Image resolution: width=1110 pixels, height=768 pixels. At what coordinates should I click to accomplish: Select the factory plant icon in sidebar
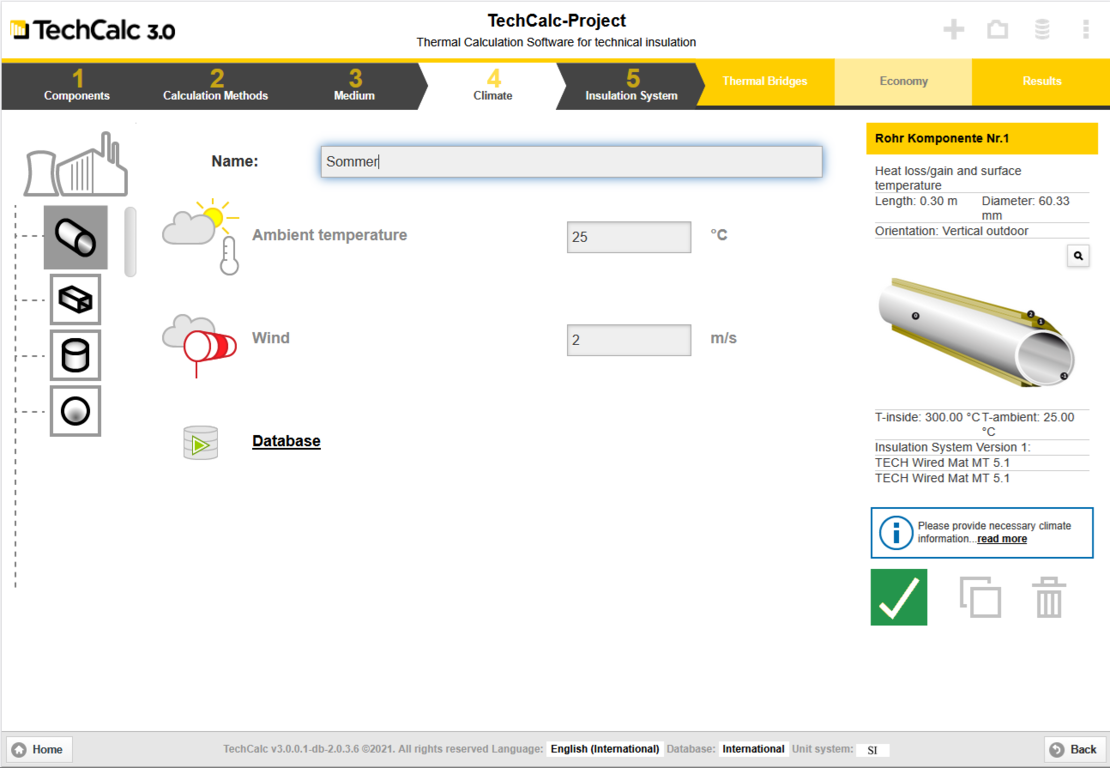point(76,164)
